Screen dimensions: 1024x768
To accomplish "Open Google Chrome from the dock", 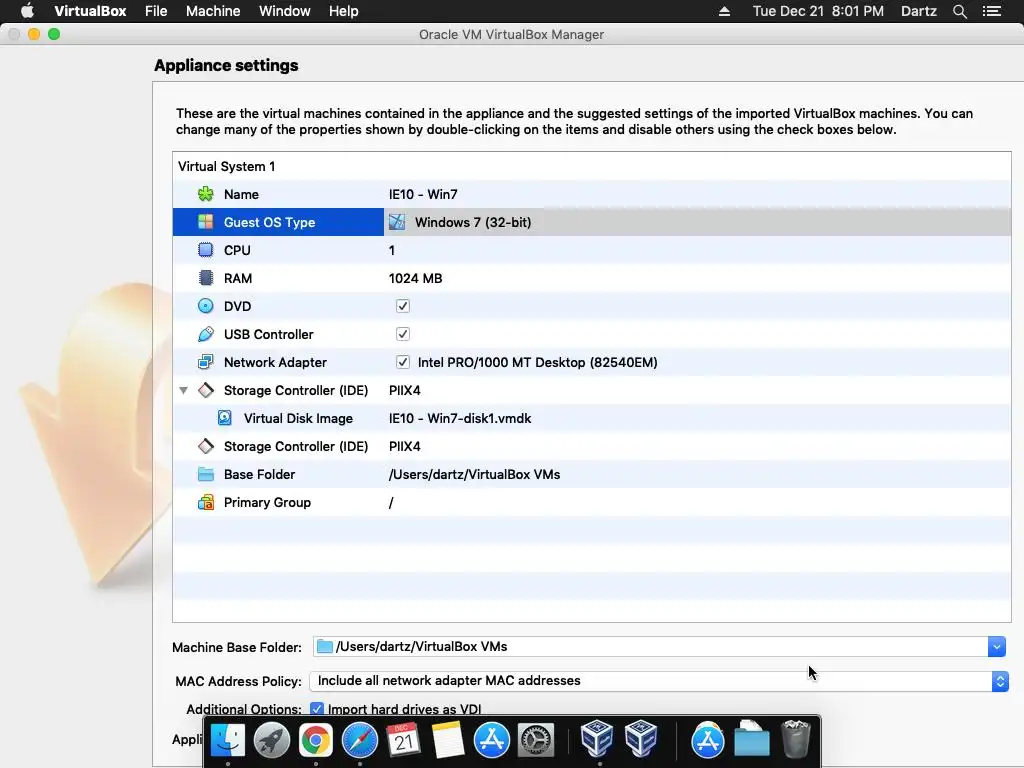I will [x=315, y=740].
